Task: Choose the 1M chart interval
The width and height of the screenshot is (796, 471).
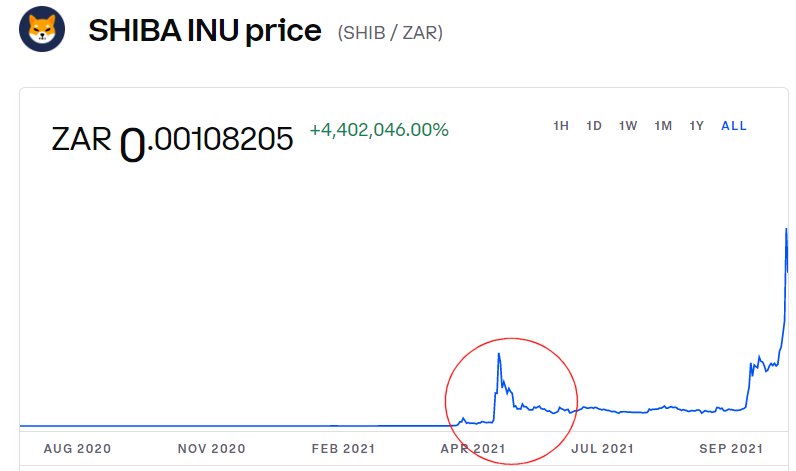Action: click(x=663, y=126)
